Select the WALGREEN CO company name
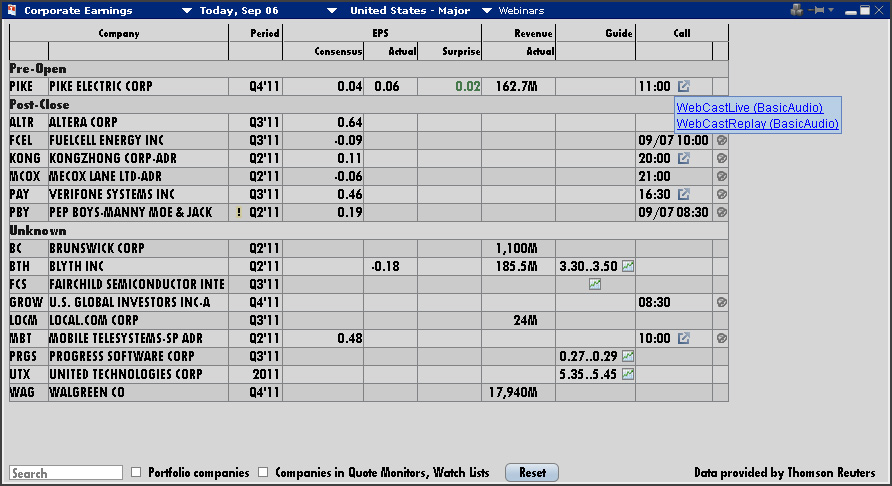Viewport: 892px width, 486px height. (86, 393)
